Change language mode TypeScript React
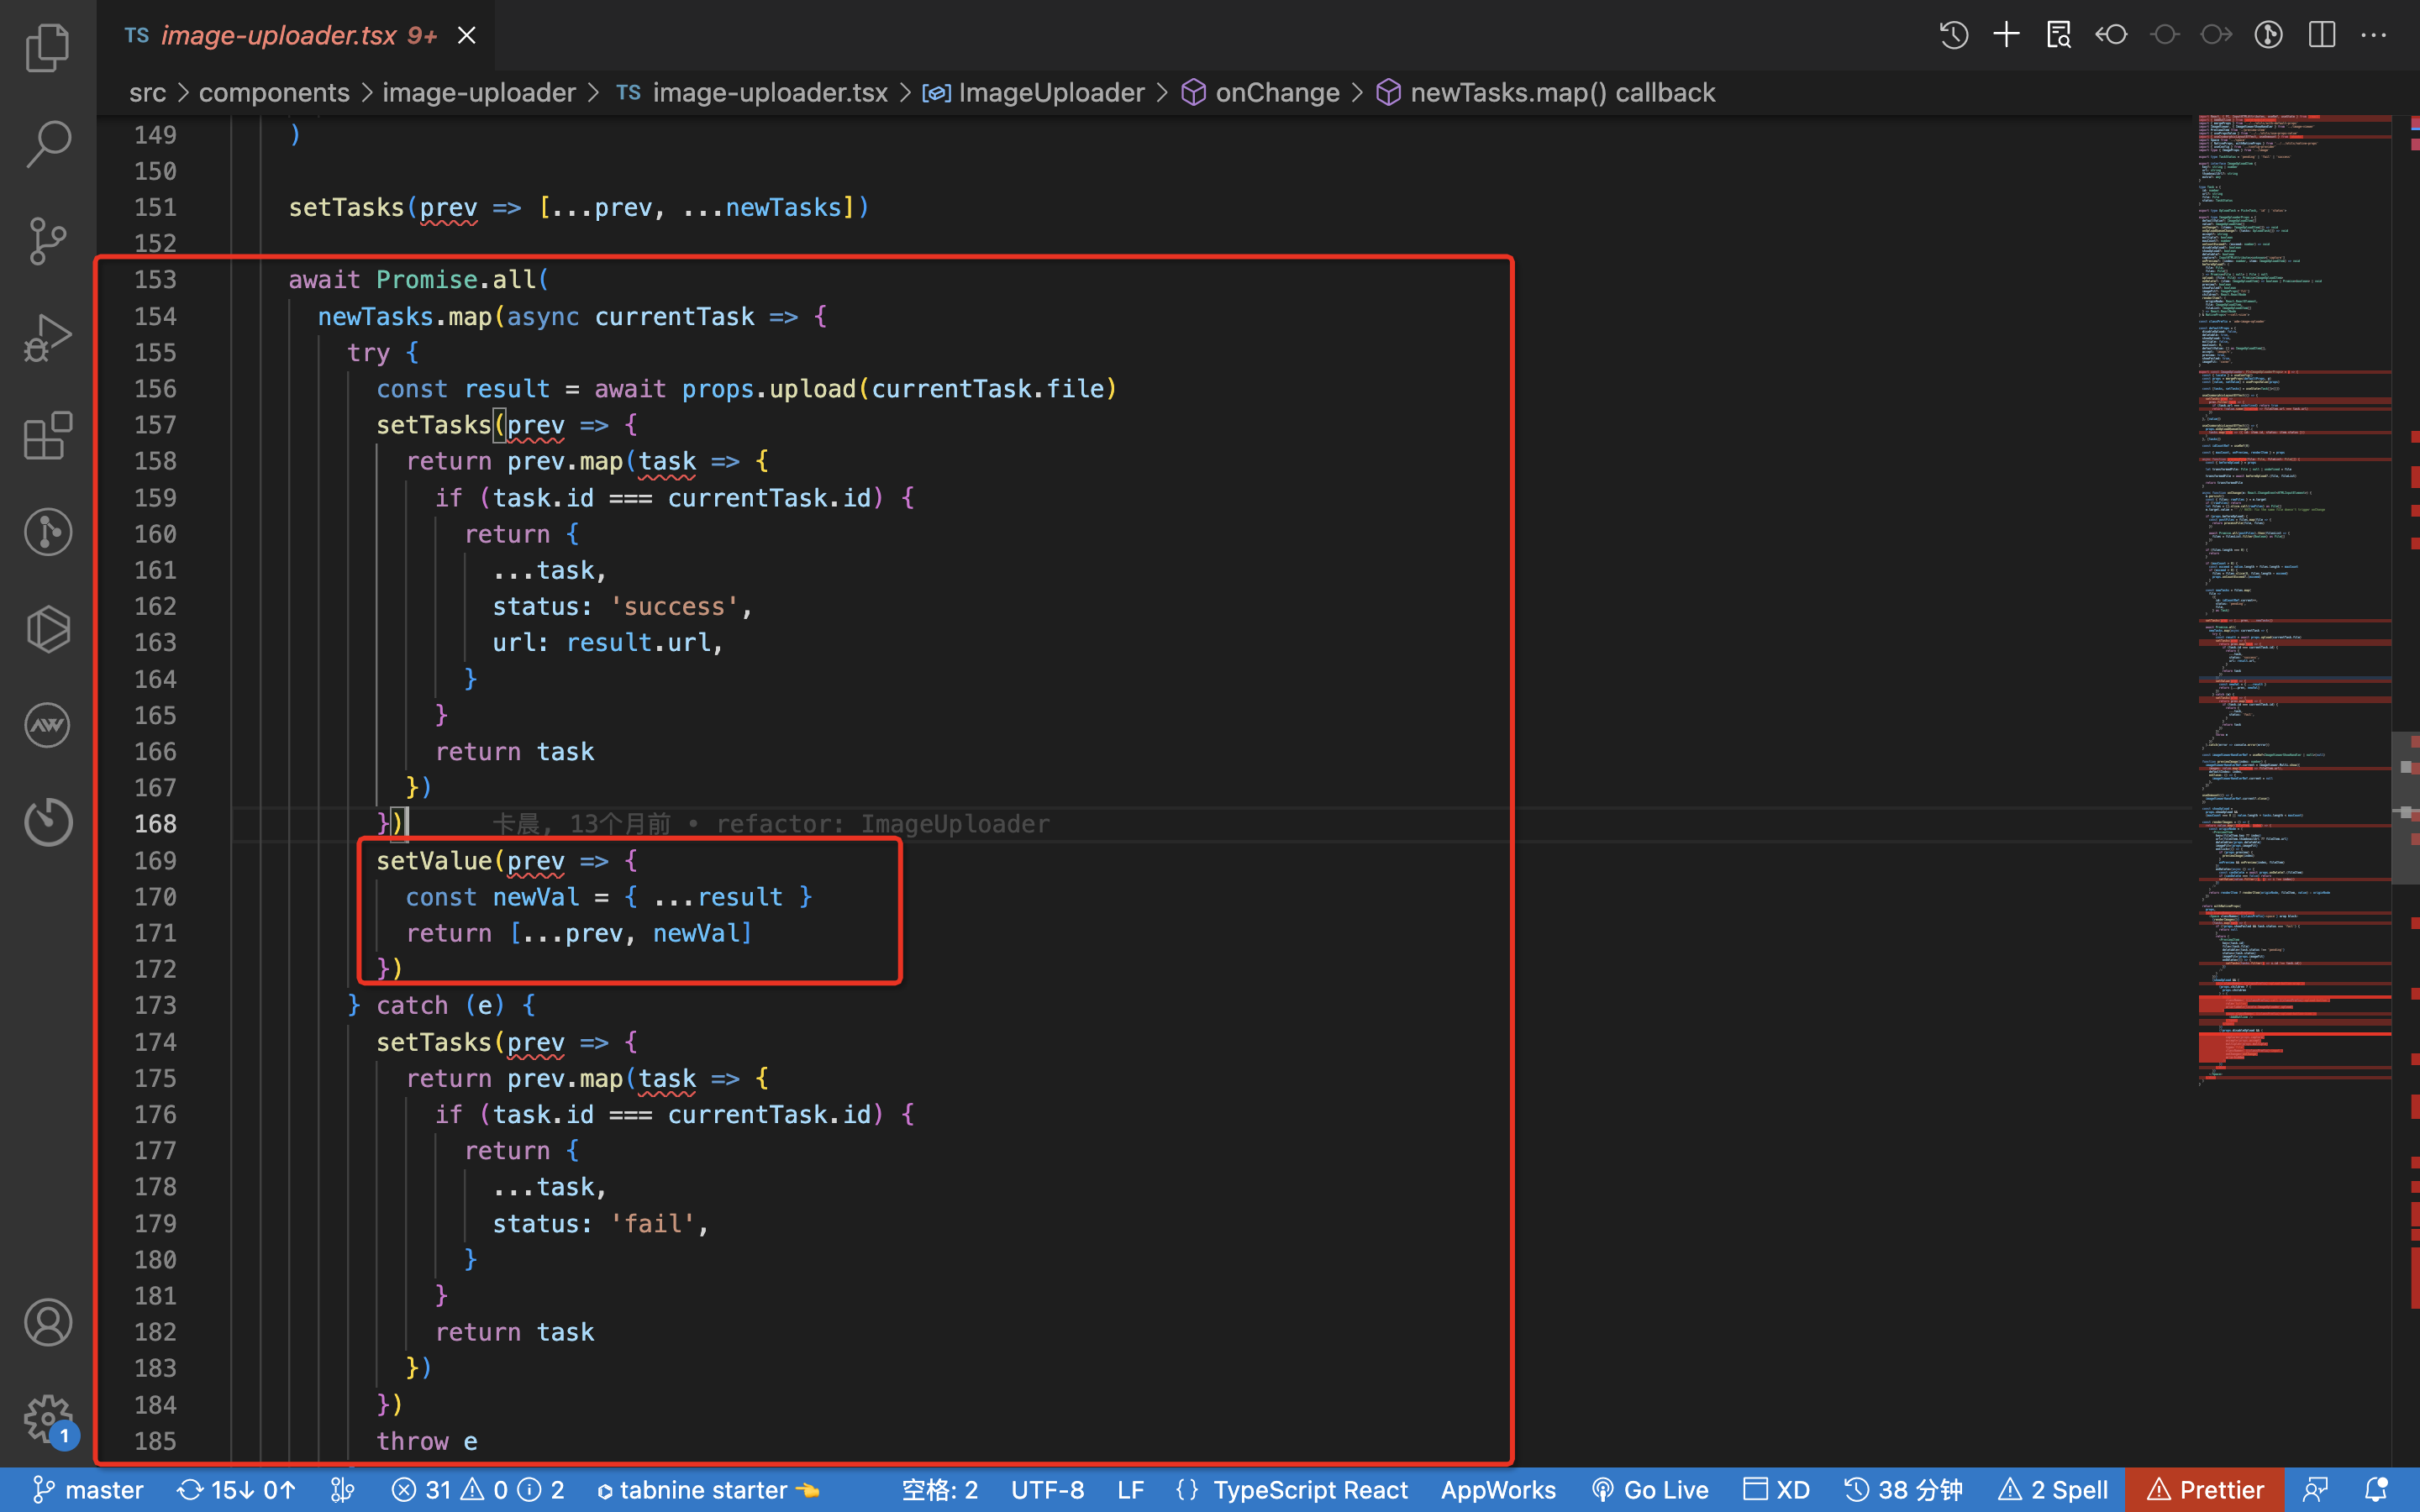 [x=1310, y=1490]
